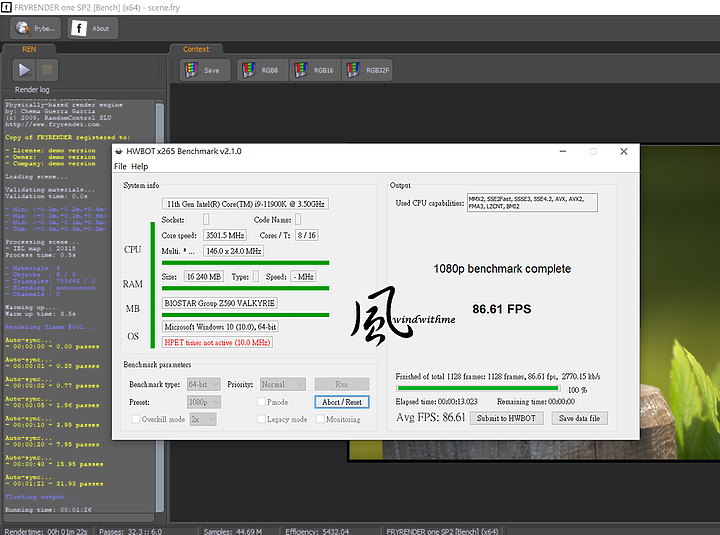
Task: Open the Help menu in HWBOT
Action: pos(140,166)
